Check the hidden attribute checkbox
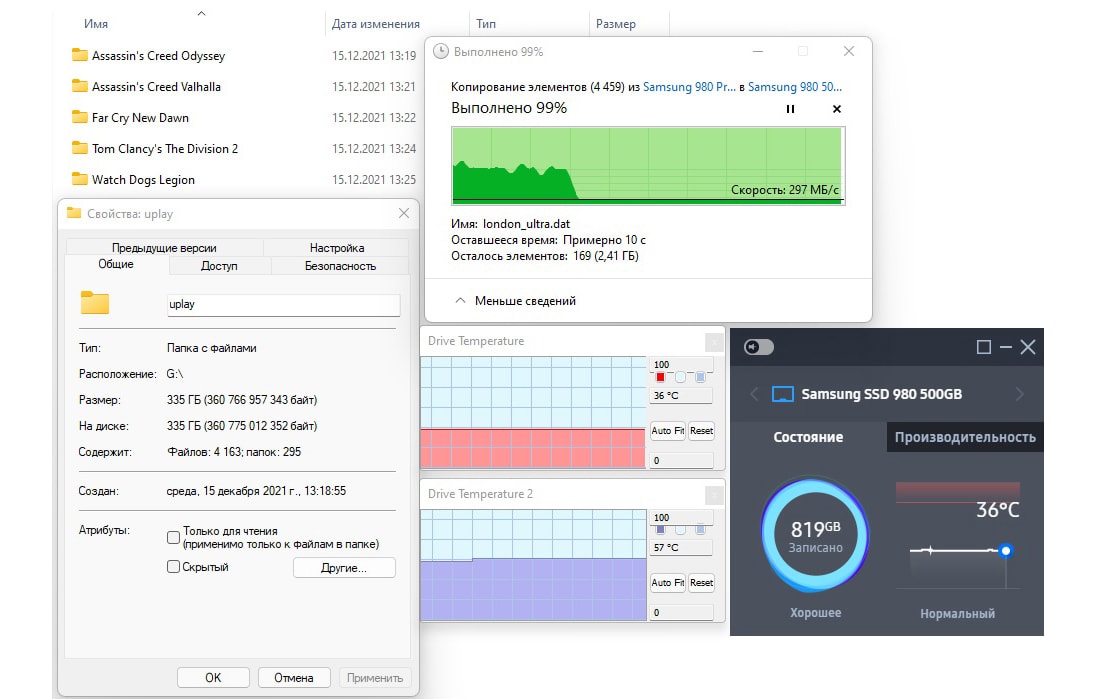Image resolution: width=1100 pixels, height=700 pixels. (174, 567)
